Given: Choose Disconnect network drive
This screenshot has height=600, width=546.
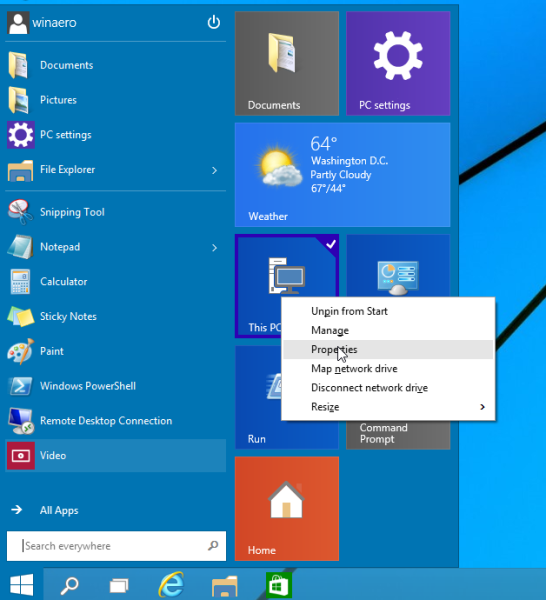Looking at the screenshot, I should click(388, 388).
